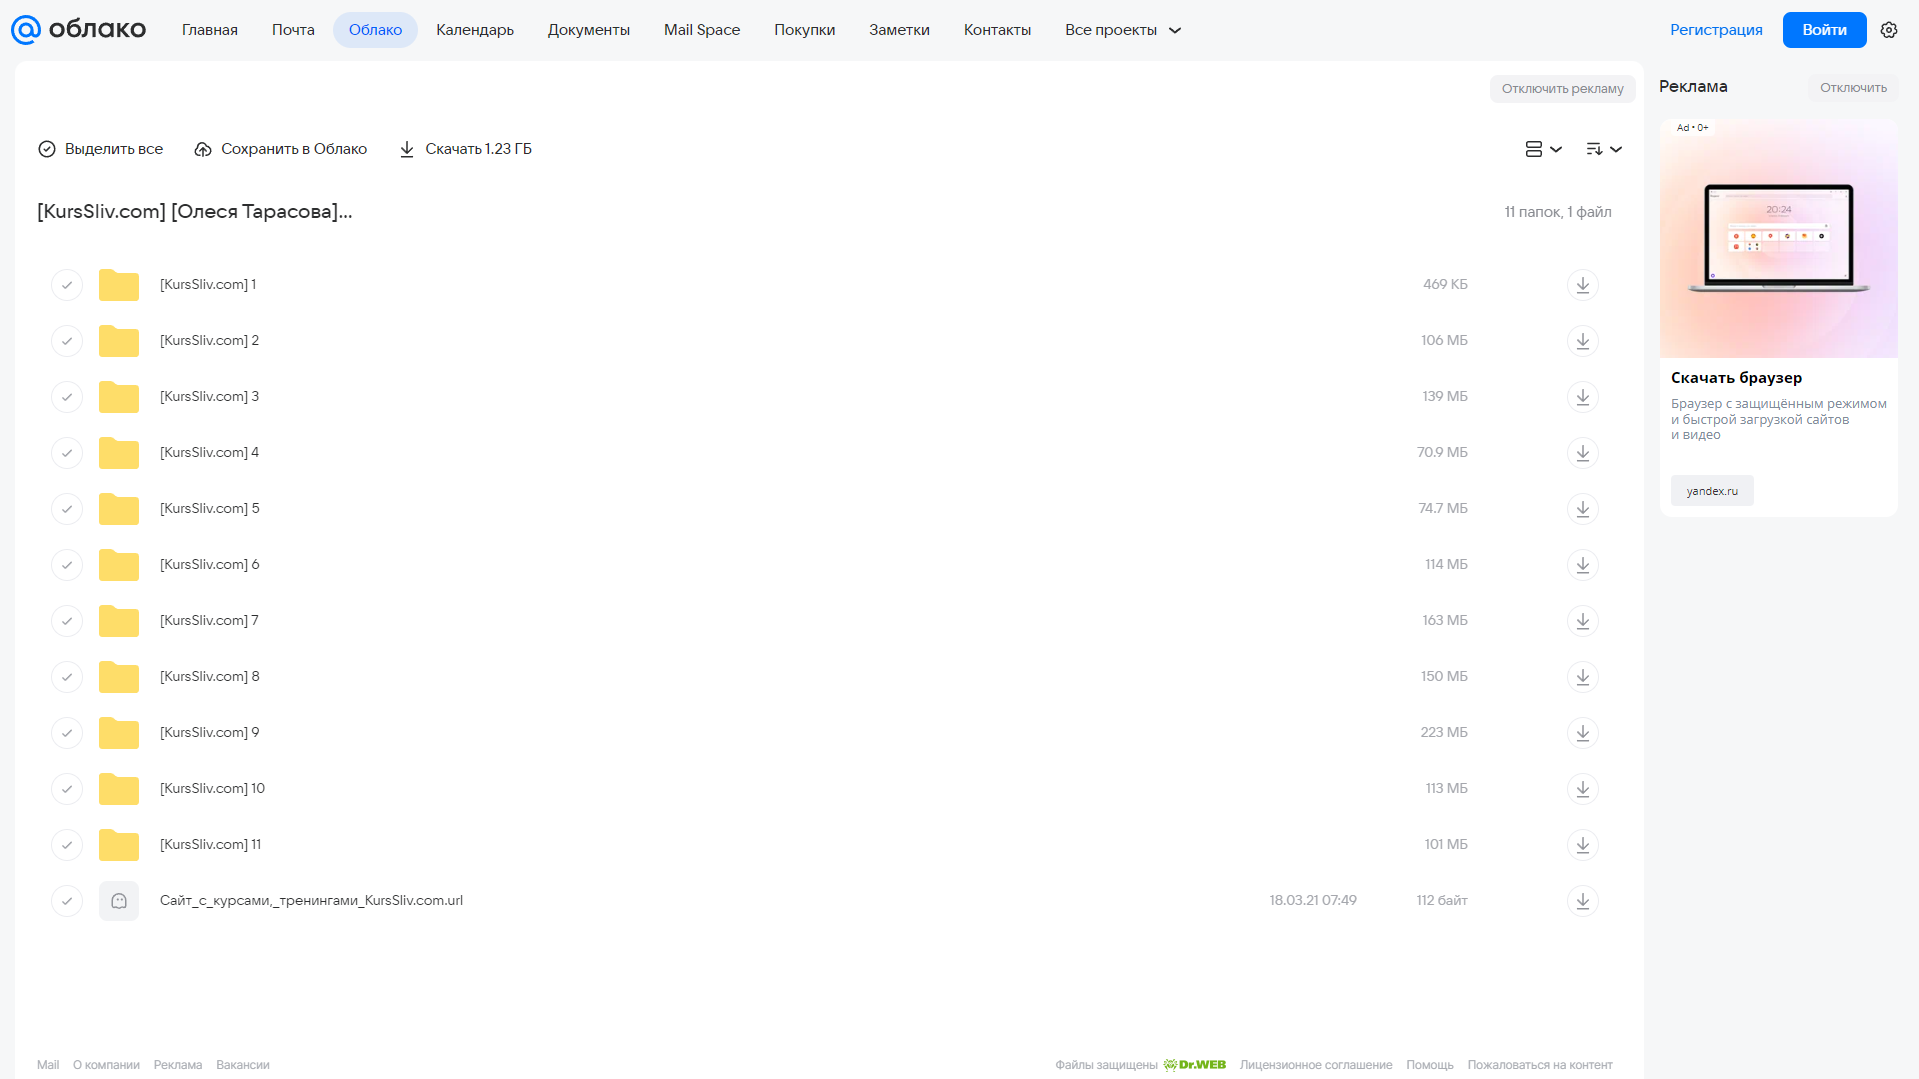Download the [KursSliv.com] 9 folder
This screenshot has height=1079, width=1919.
click(x=1582, y=733)
